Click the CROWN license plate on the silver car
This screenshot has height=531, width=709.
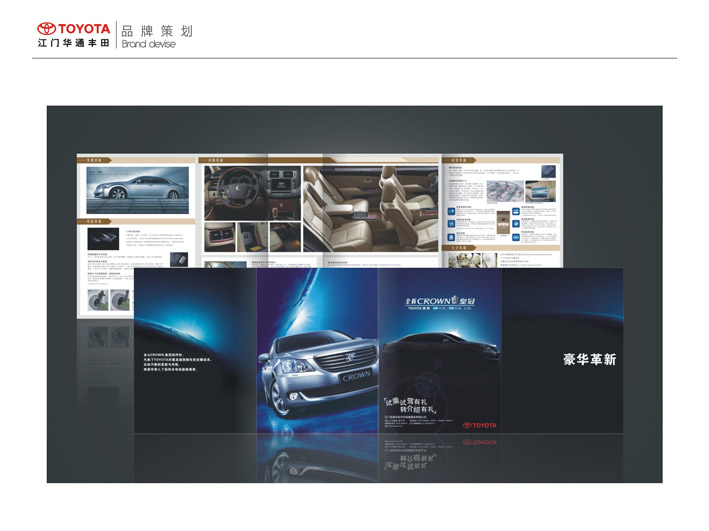(356, 377)
